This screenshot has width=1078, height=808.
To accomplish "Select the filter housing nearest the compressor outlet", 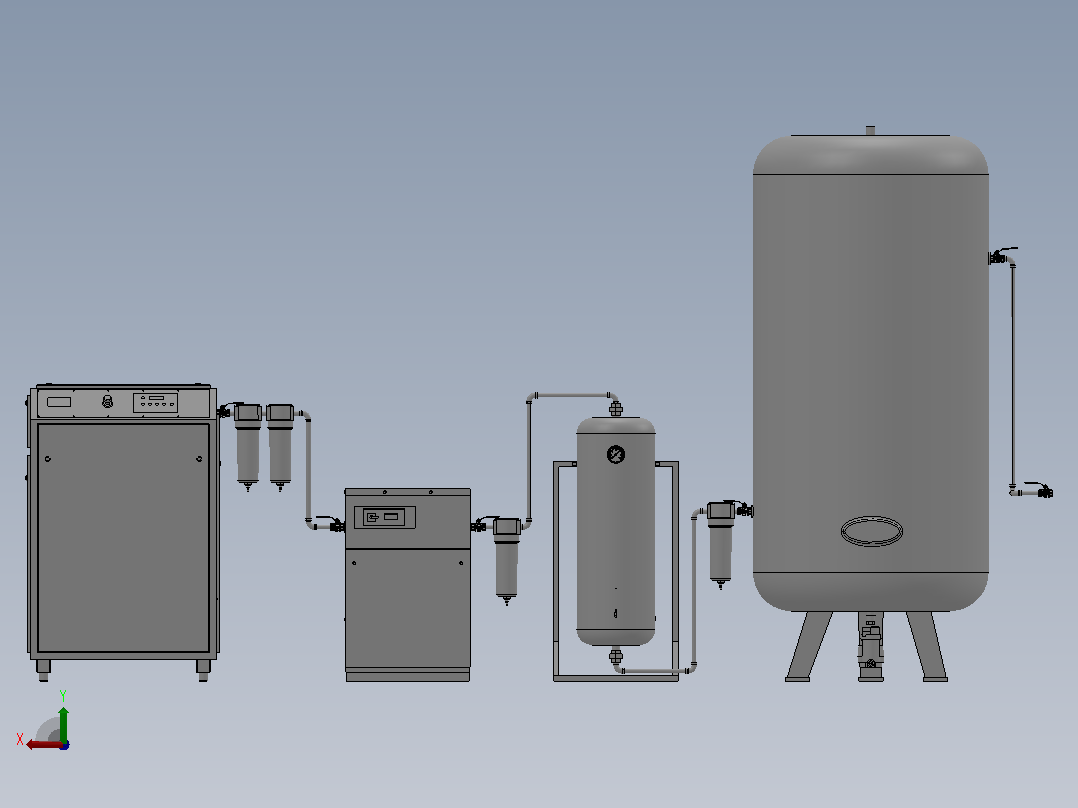I will 248,446.
